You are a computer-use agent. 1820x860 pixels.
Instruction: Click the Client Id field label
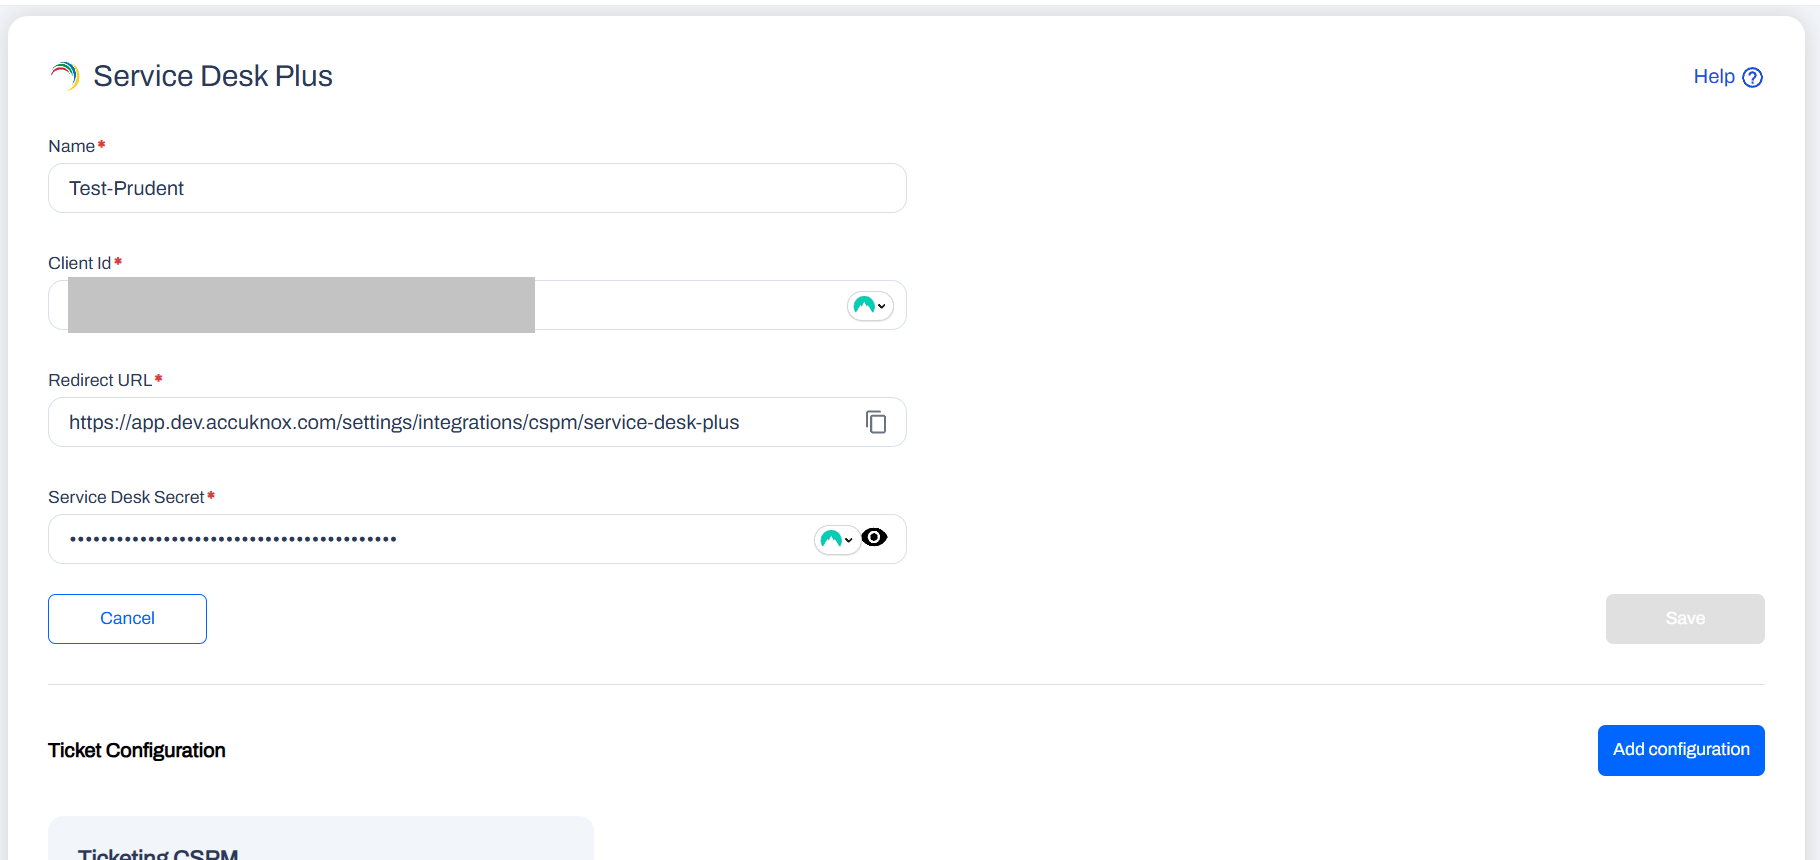[80, 264]
